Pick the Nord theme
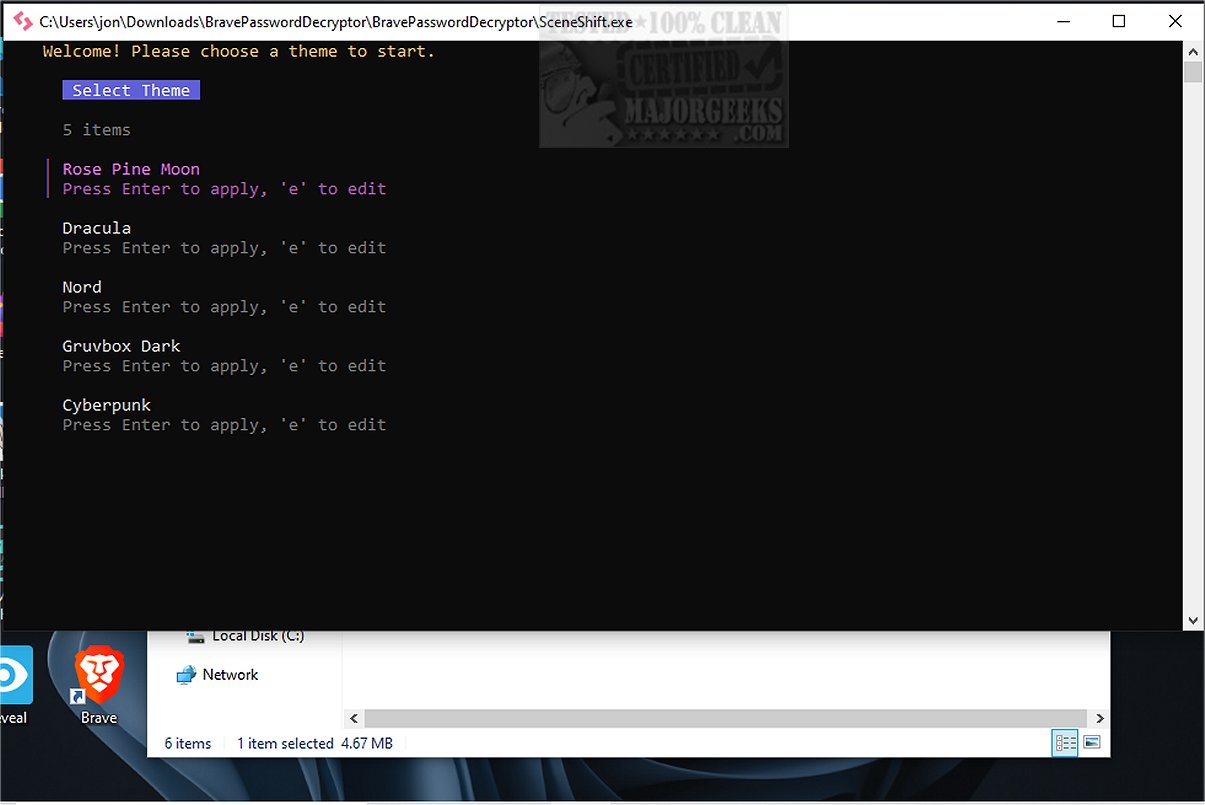 (x=82, y=288)
